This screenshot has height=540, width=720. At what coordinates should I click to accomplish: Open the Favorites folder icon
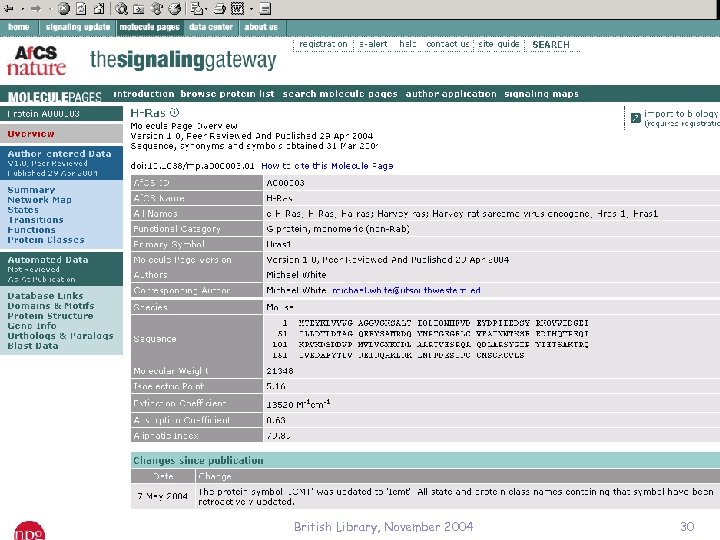coord(139,8)
